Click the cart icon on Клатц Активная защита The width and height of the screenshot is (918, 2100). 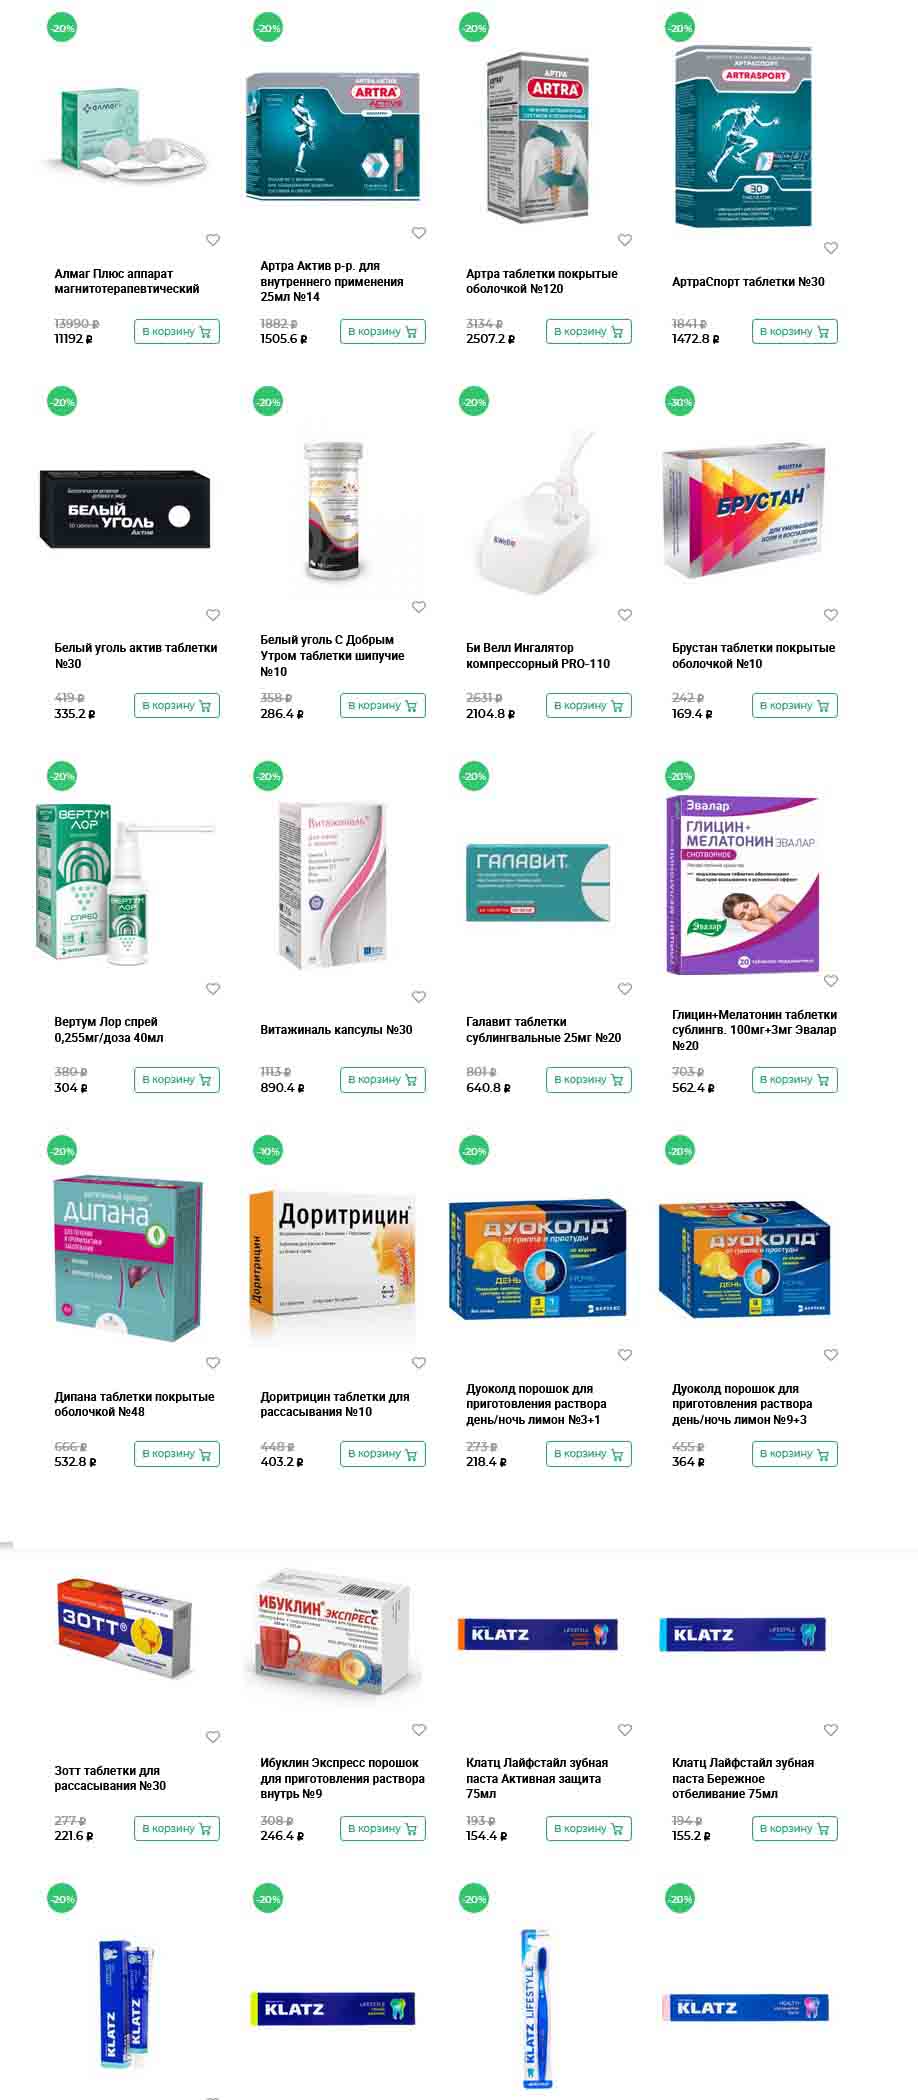click(617, 1829)
